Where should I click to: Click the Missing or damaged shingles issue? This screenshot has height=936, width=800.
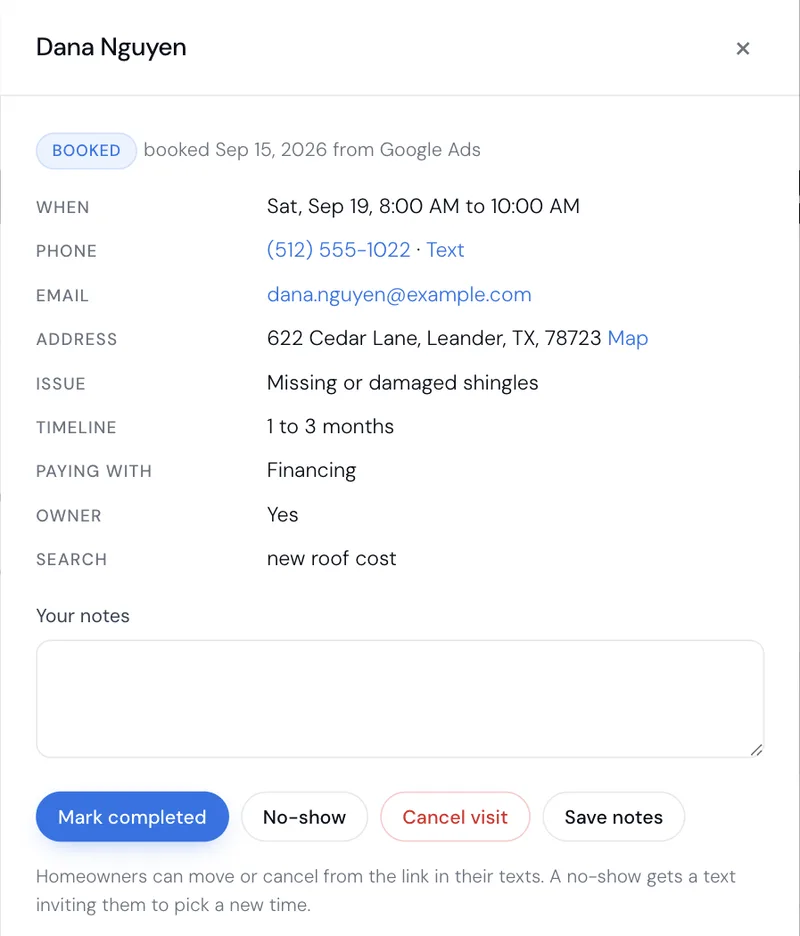(402, 383)
